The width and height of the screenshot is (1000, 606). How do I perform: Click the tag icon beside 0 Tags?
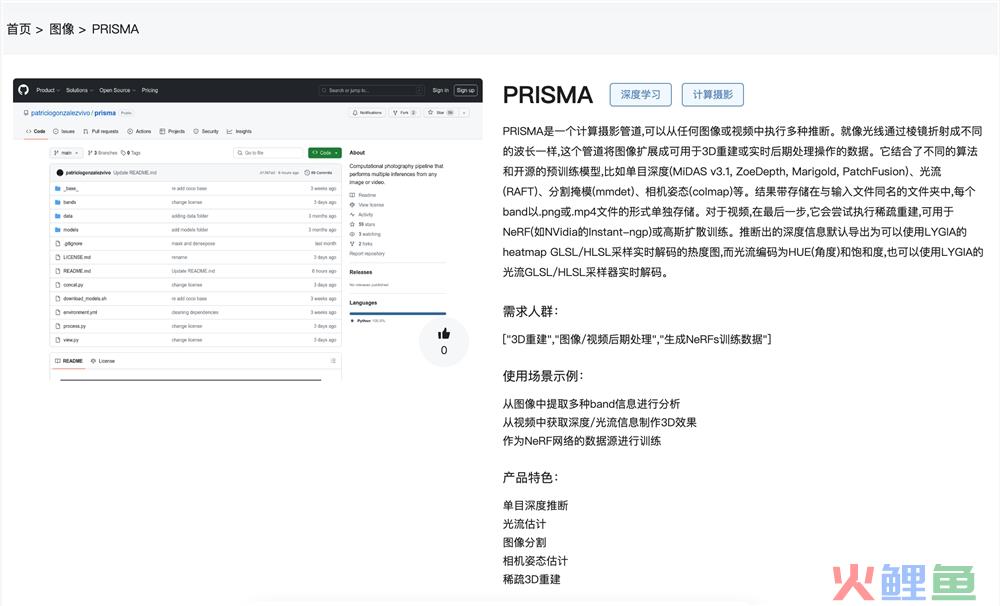pyautogui.click(x=123, y=153)
